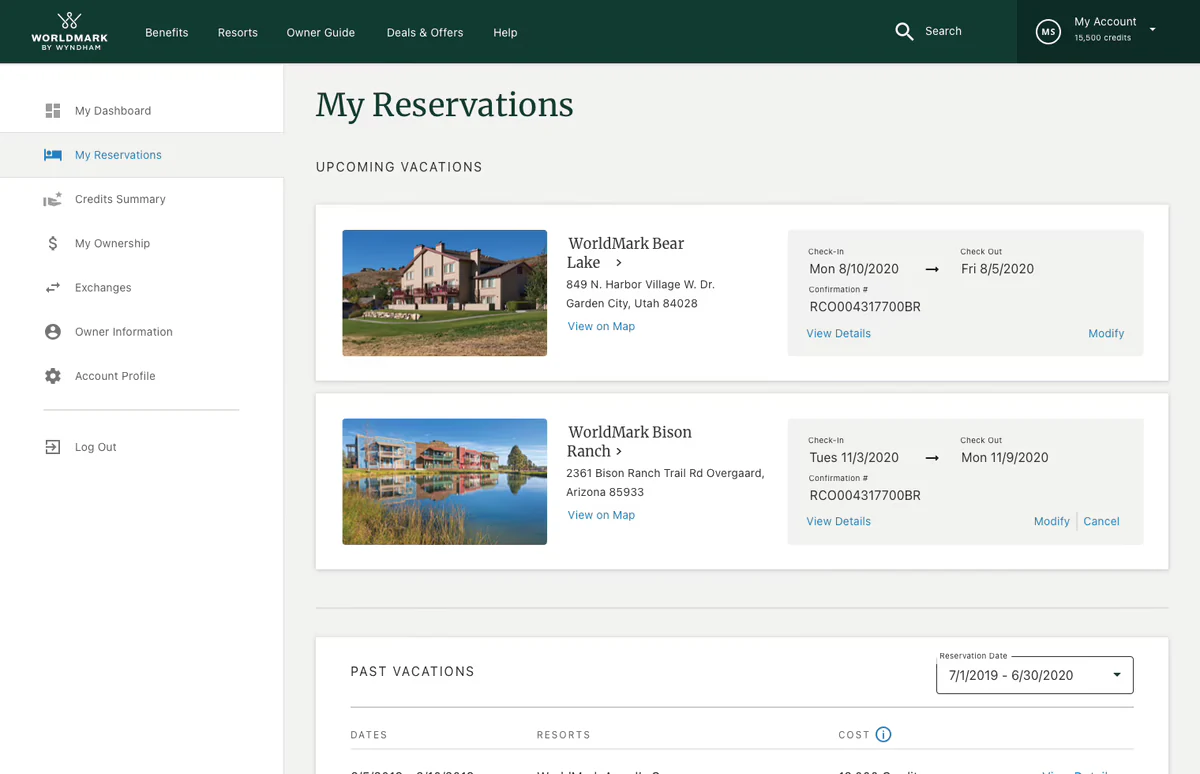The height and width of the screenshot is (774, 1200).
Task: Click the Cost info icon
Action: (883, 734)
